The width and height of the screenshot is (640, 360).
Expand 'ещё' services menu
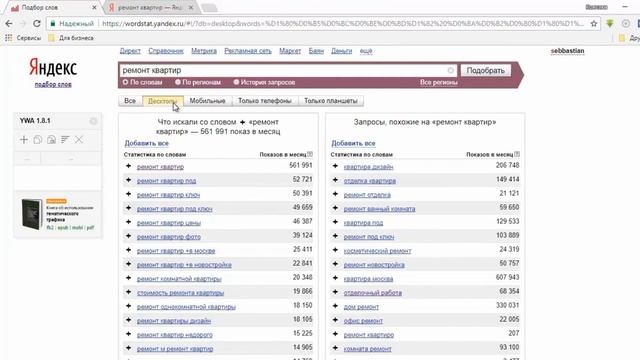[x=366, y=51]
